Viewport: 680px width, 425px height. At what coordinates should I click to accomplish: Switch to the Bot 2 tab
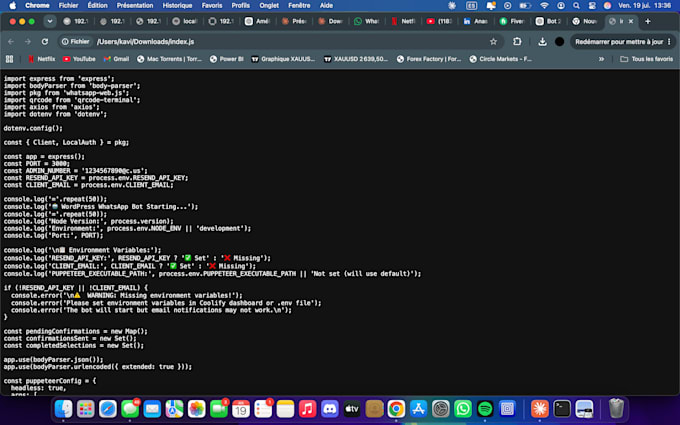pos(549,21)
